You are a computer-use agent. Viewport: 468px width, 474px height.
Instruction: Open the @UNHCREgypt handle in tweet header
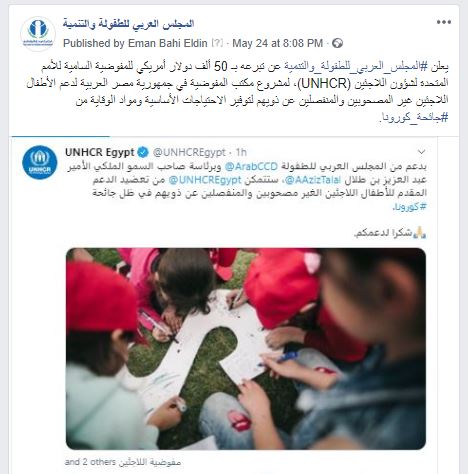(x=189, y=152)
